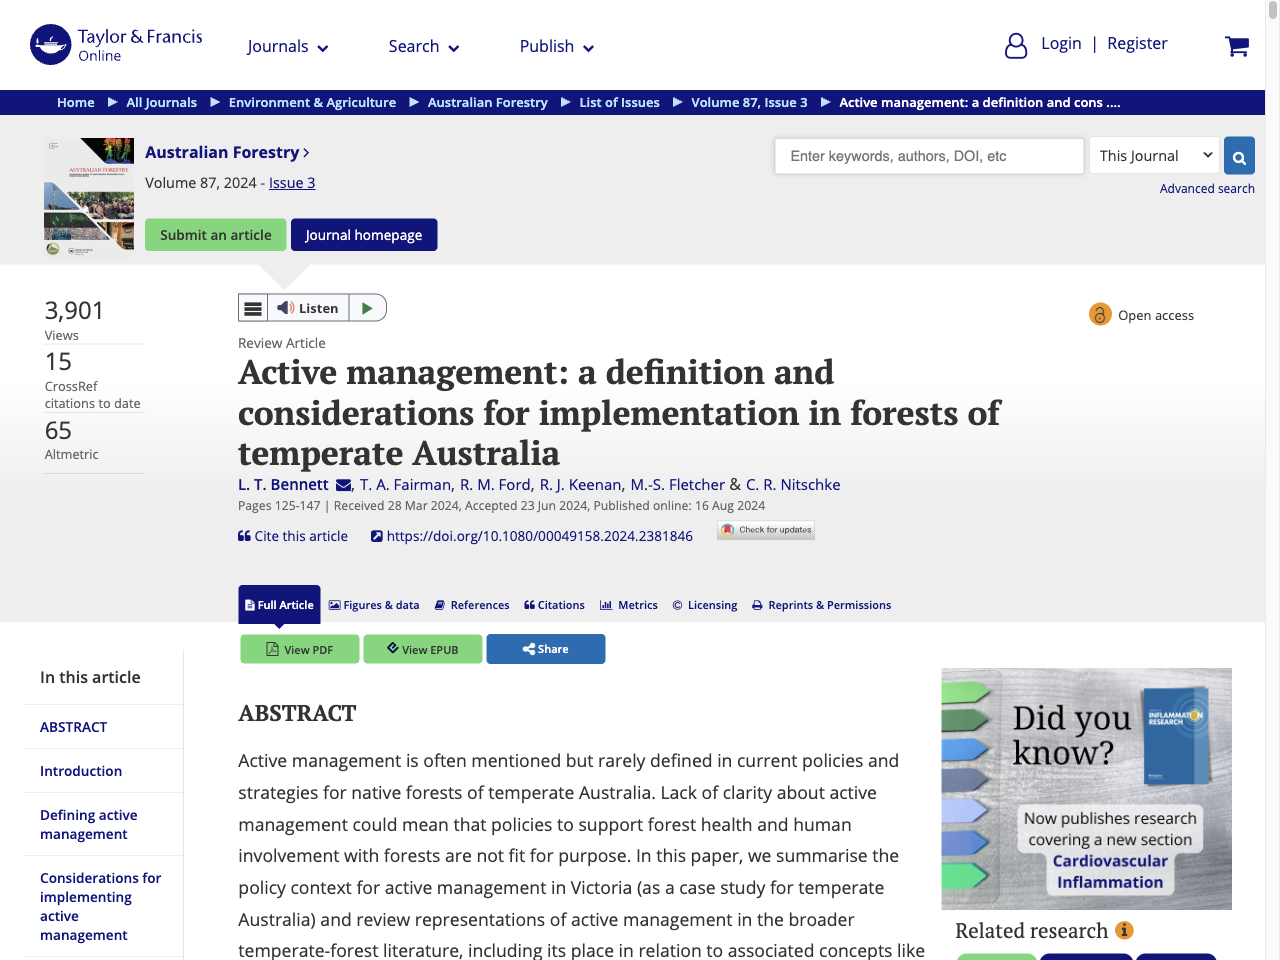Switch to the Figures & data tab
Image resolution: width=1280 pixels, height=960 pixels.
click(374, 604)
